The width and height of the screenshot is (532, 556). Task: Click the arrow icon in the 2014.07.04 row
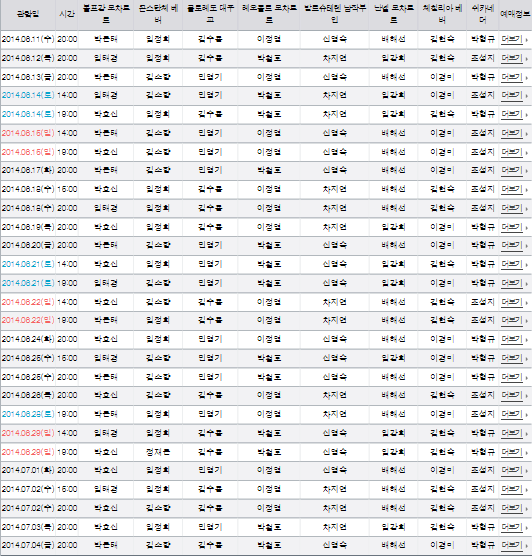[x=527, y=546]
